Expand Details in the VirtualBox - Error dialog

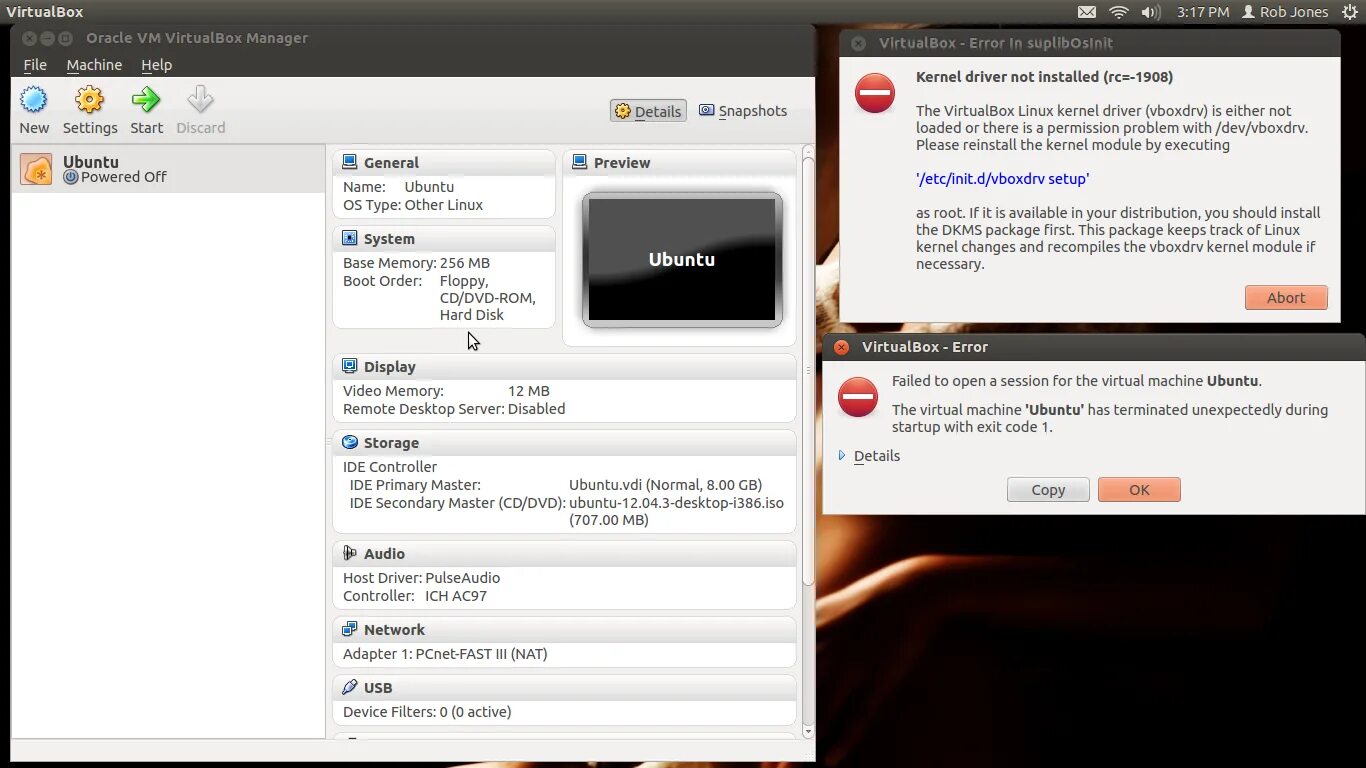coord(870,456)
